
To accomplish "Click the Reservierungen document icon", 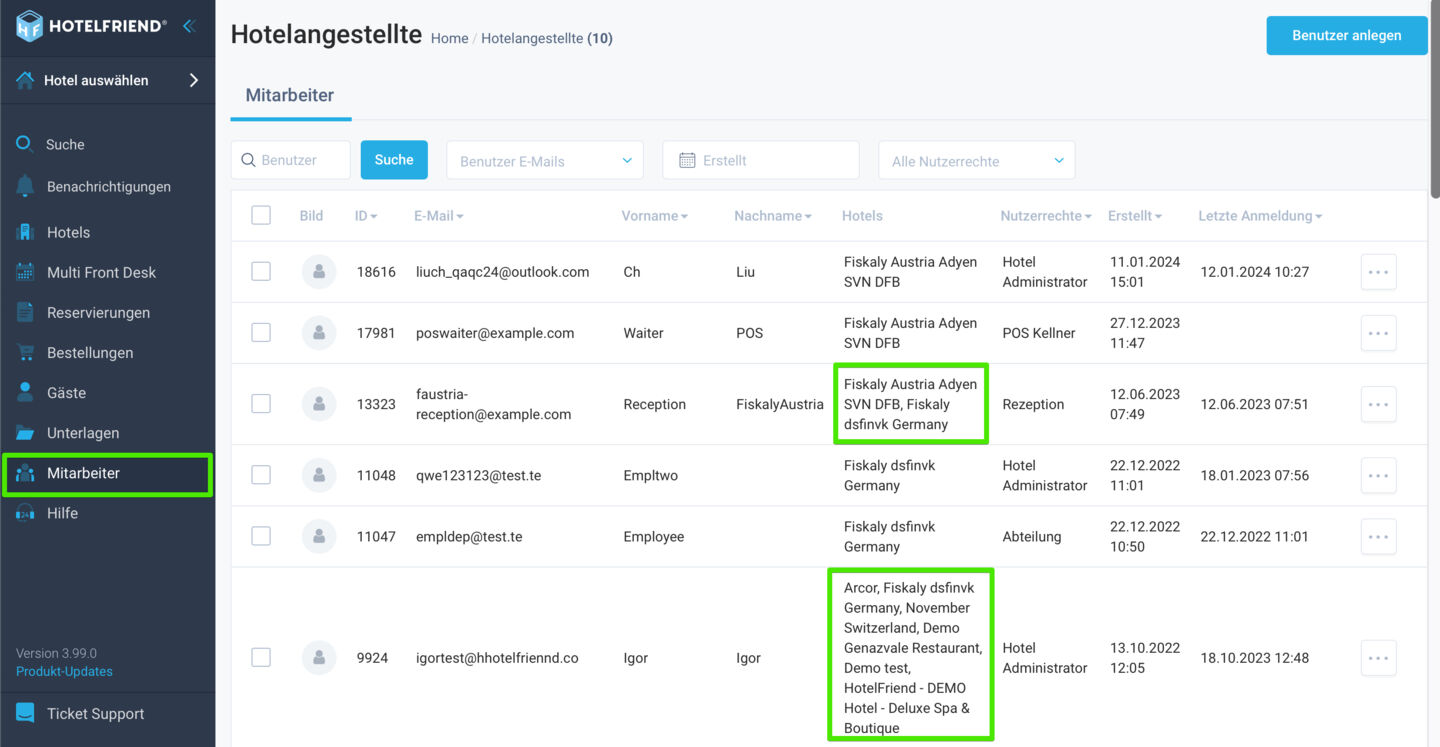I will [25, 312].
